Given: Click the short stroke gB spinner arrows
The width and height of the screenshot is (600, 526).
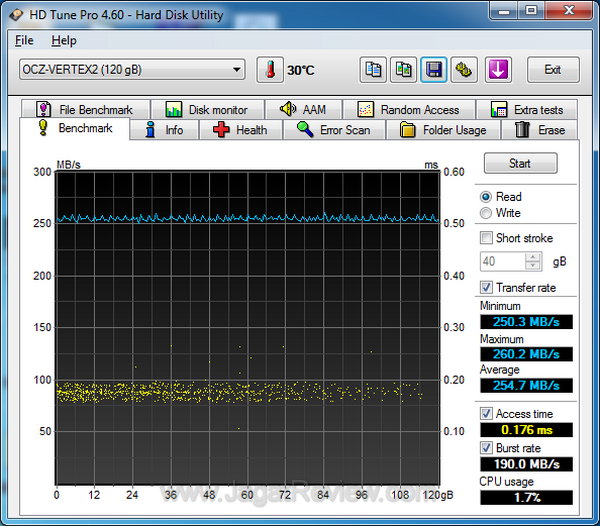Looking at the screenshot, I should click(x=534, y=262).
